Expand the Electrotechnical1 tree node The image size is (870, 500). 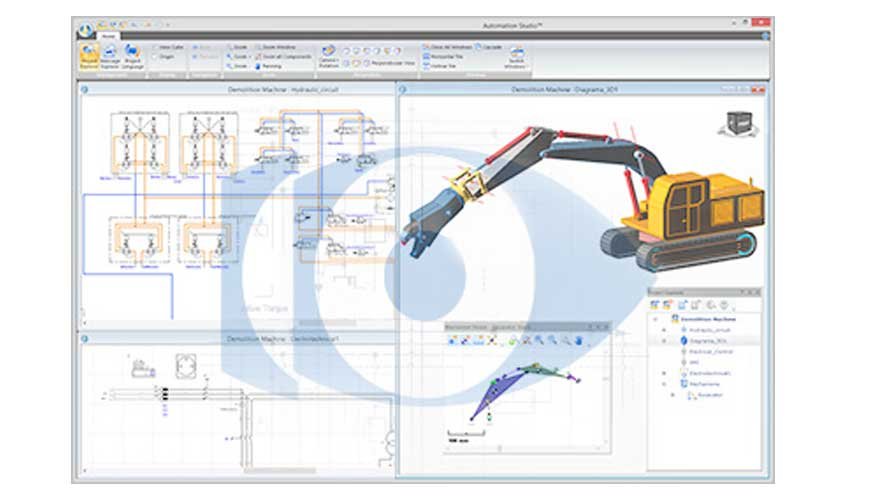pos(664,373)
